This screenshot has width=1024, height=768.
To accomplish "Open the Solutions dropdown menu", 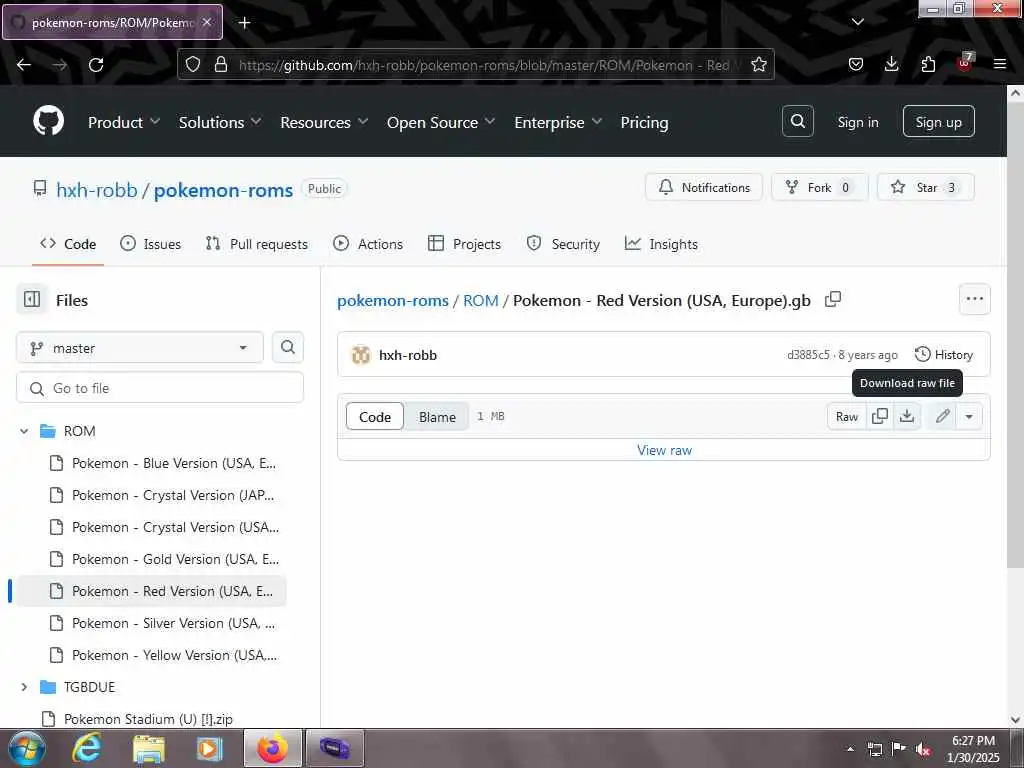I will (x=220, y=122).
